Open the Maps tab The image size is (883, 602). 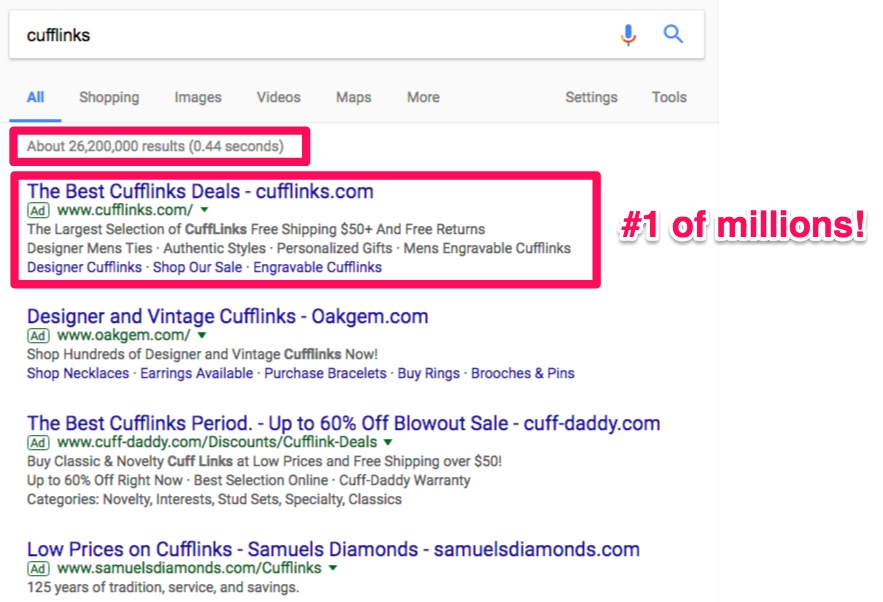[354, 97]
